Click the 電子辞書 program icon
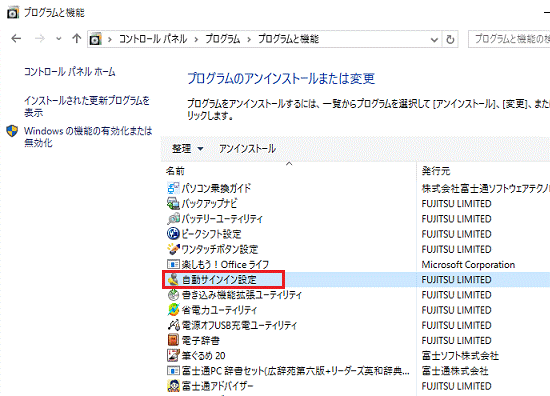Viewport: 550px width, 396px height. tap(173, 340)
